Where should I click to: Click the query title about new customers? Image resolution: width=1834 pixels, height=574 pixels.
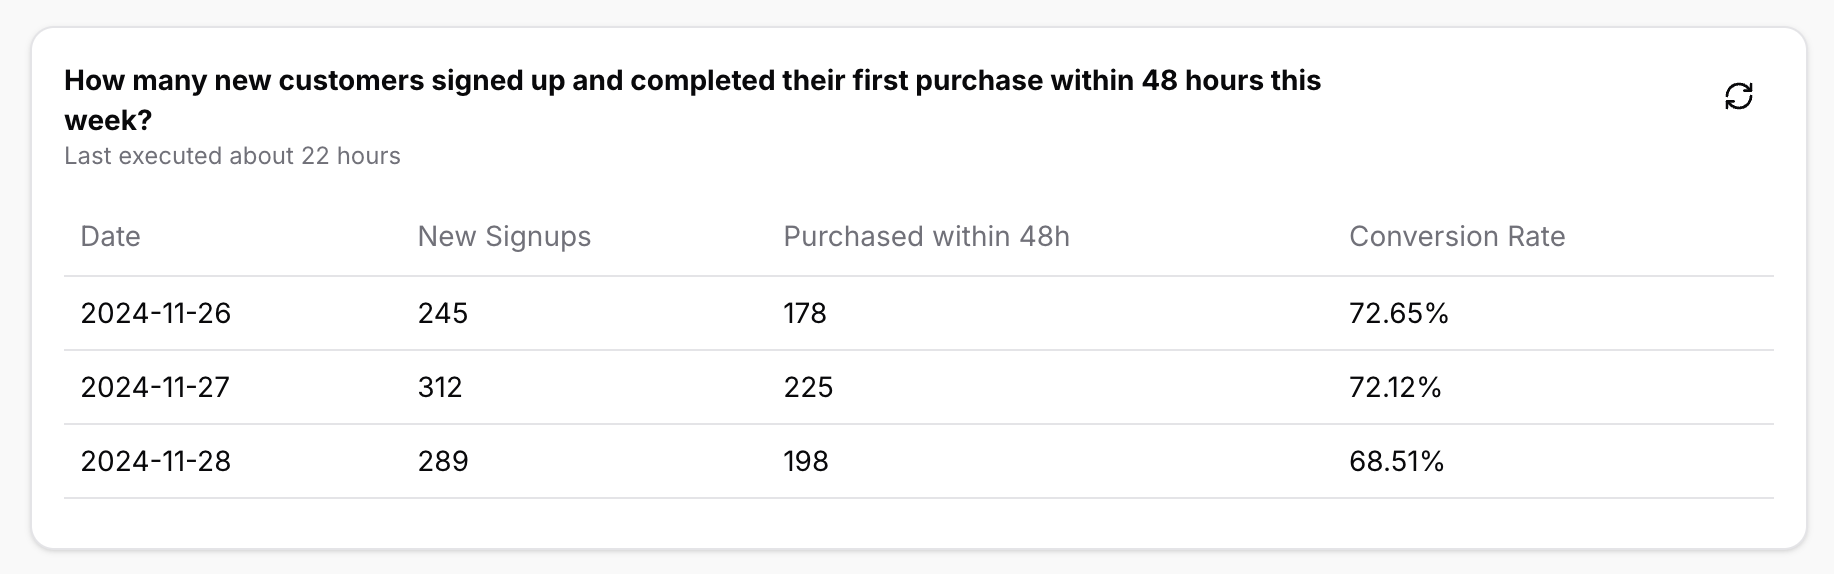tap(692, 100)
